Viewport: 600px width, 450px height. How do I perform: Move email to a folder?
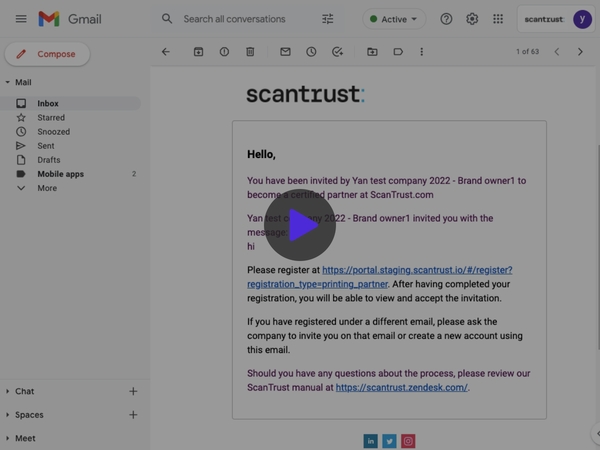(x=372, y=52)
